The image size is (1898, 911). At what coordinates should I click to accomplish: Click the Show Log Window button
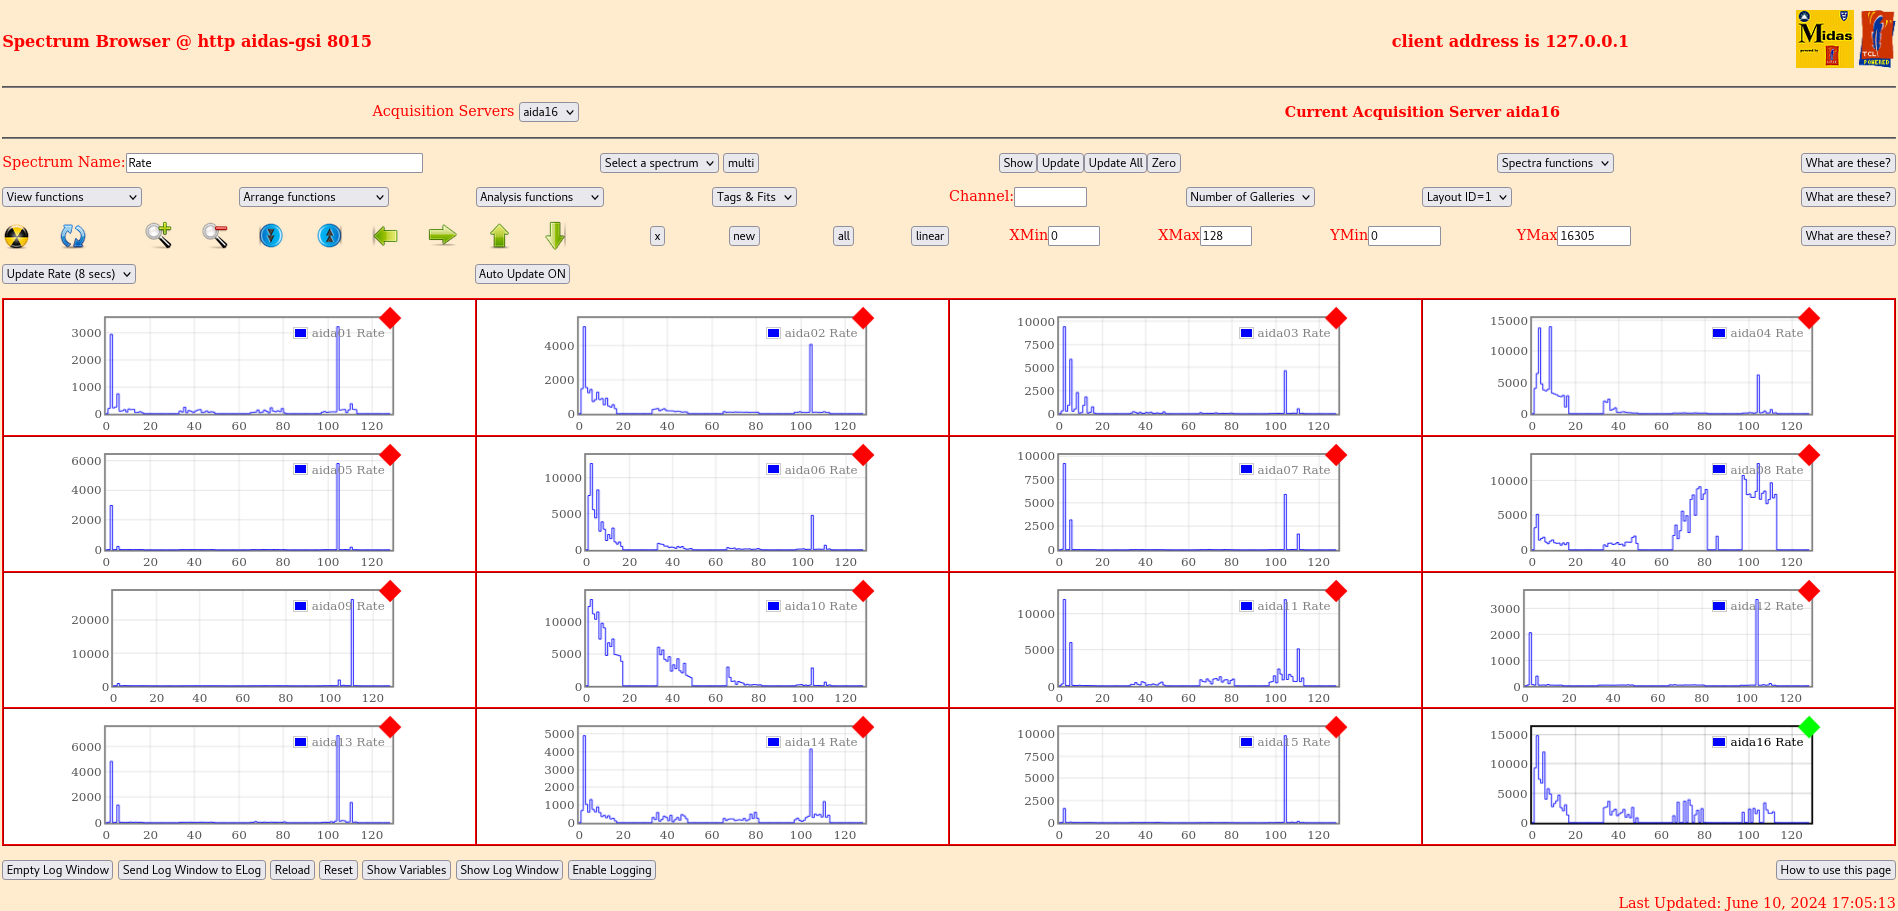(509, 870)
